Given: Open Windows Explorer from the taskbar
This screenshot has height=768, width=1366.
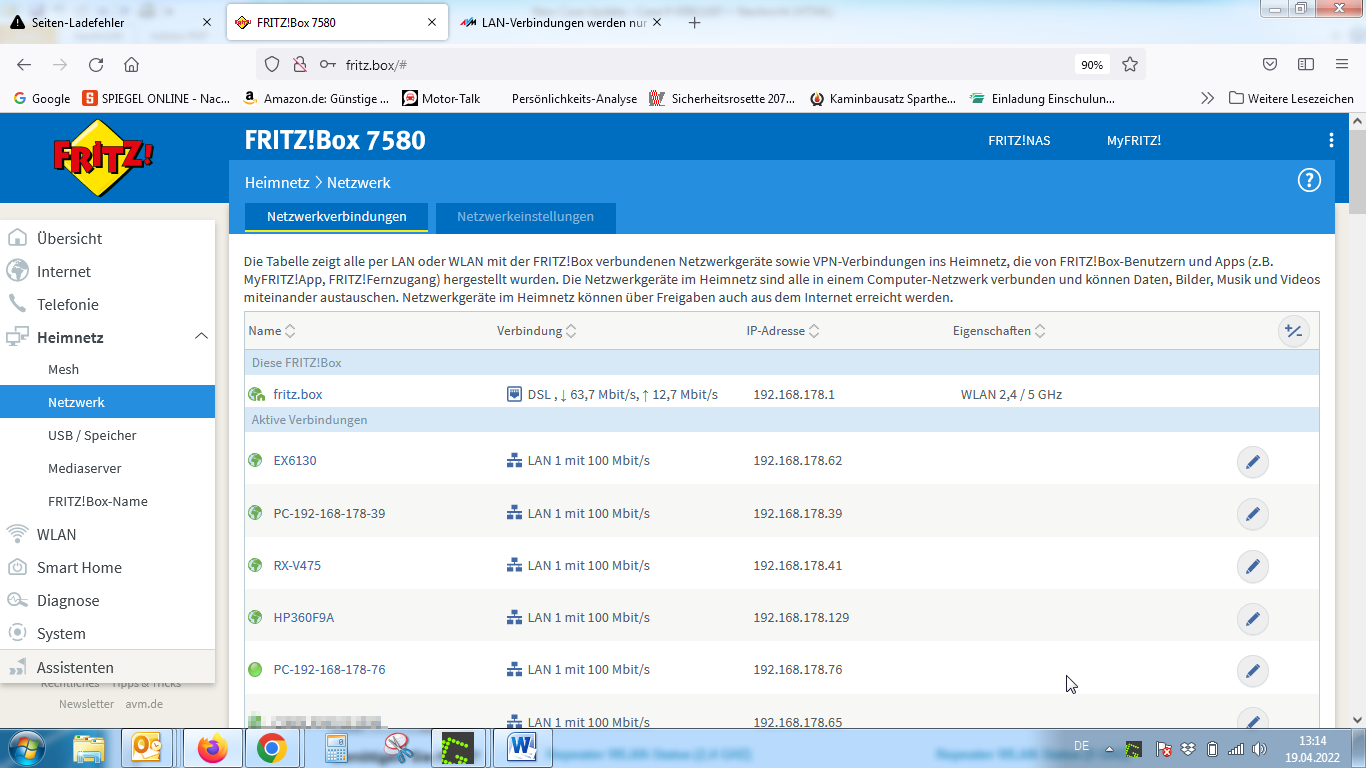Looking at the screenshot, I should [88, 748].
